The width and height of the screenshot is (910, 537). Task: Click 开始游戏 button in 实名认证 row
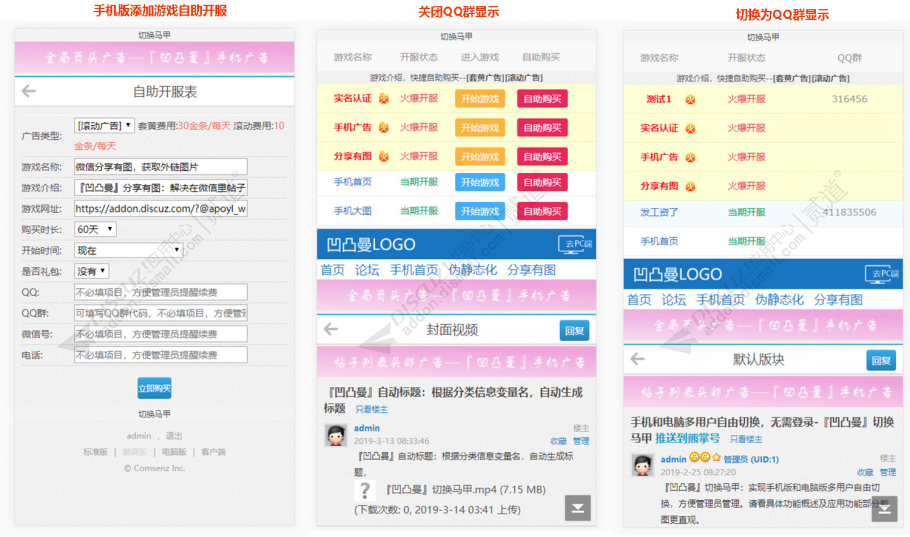pyautogui.click(x=480, y=99)
